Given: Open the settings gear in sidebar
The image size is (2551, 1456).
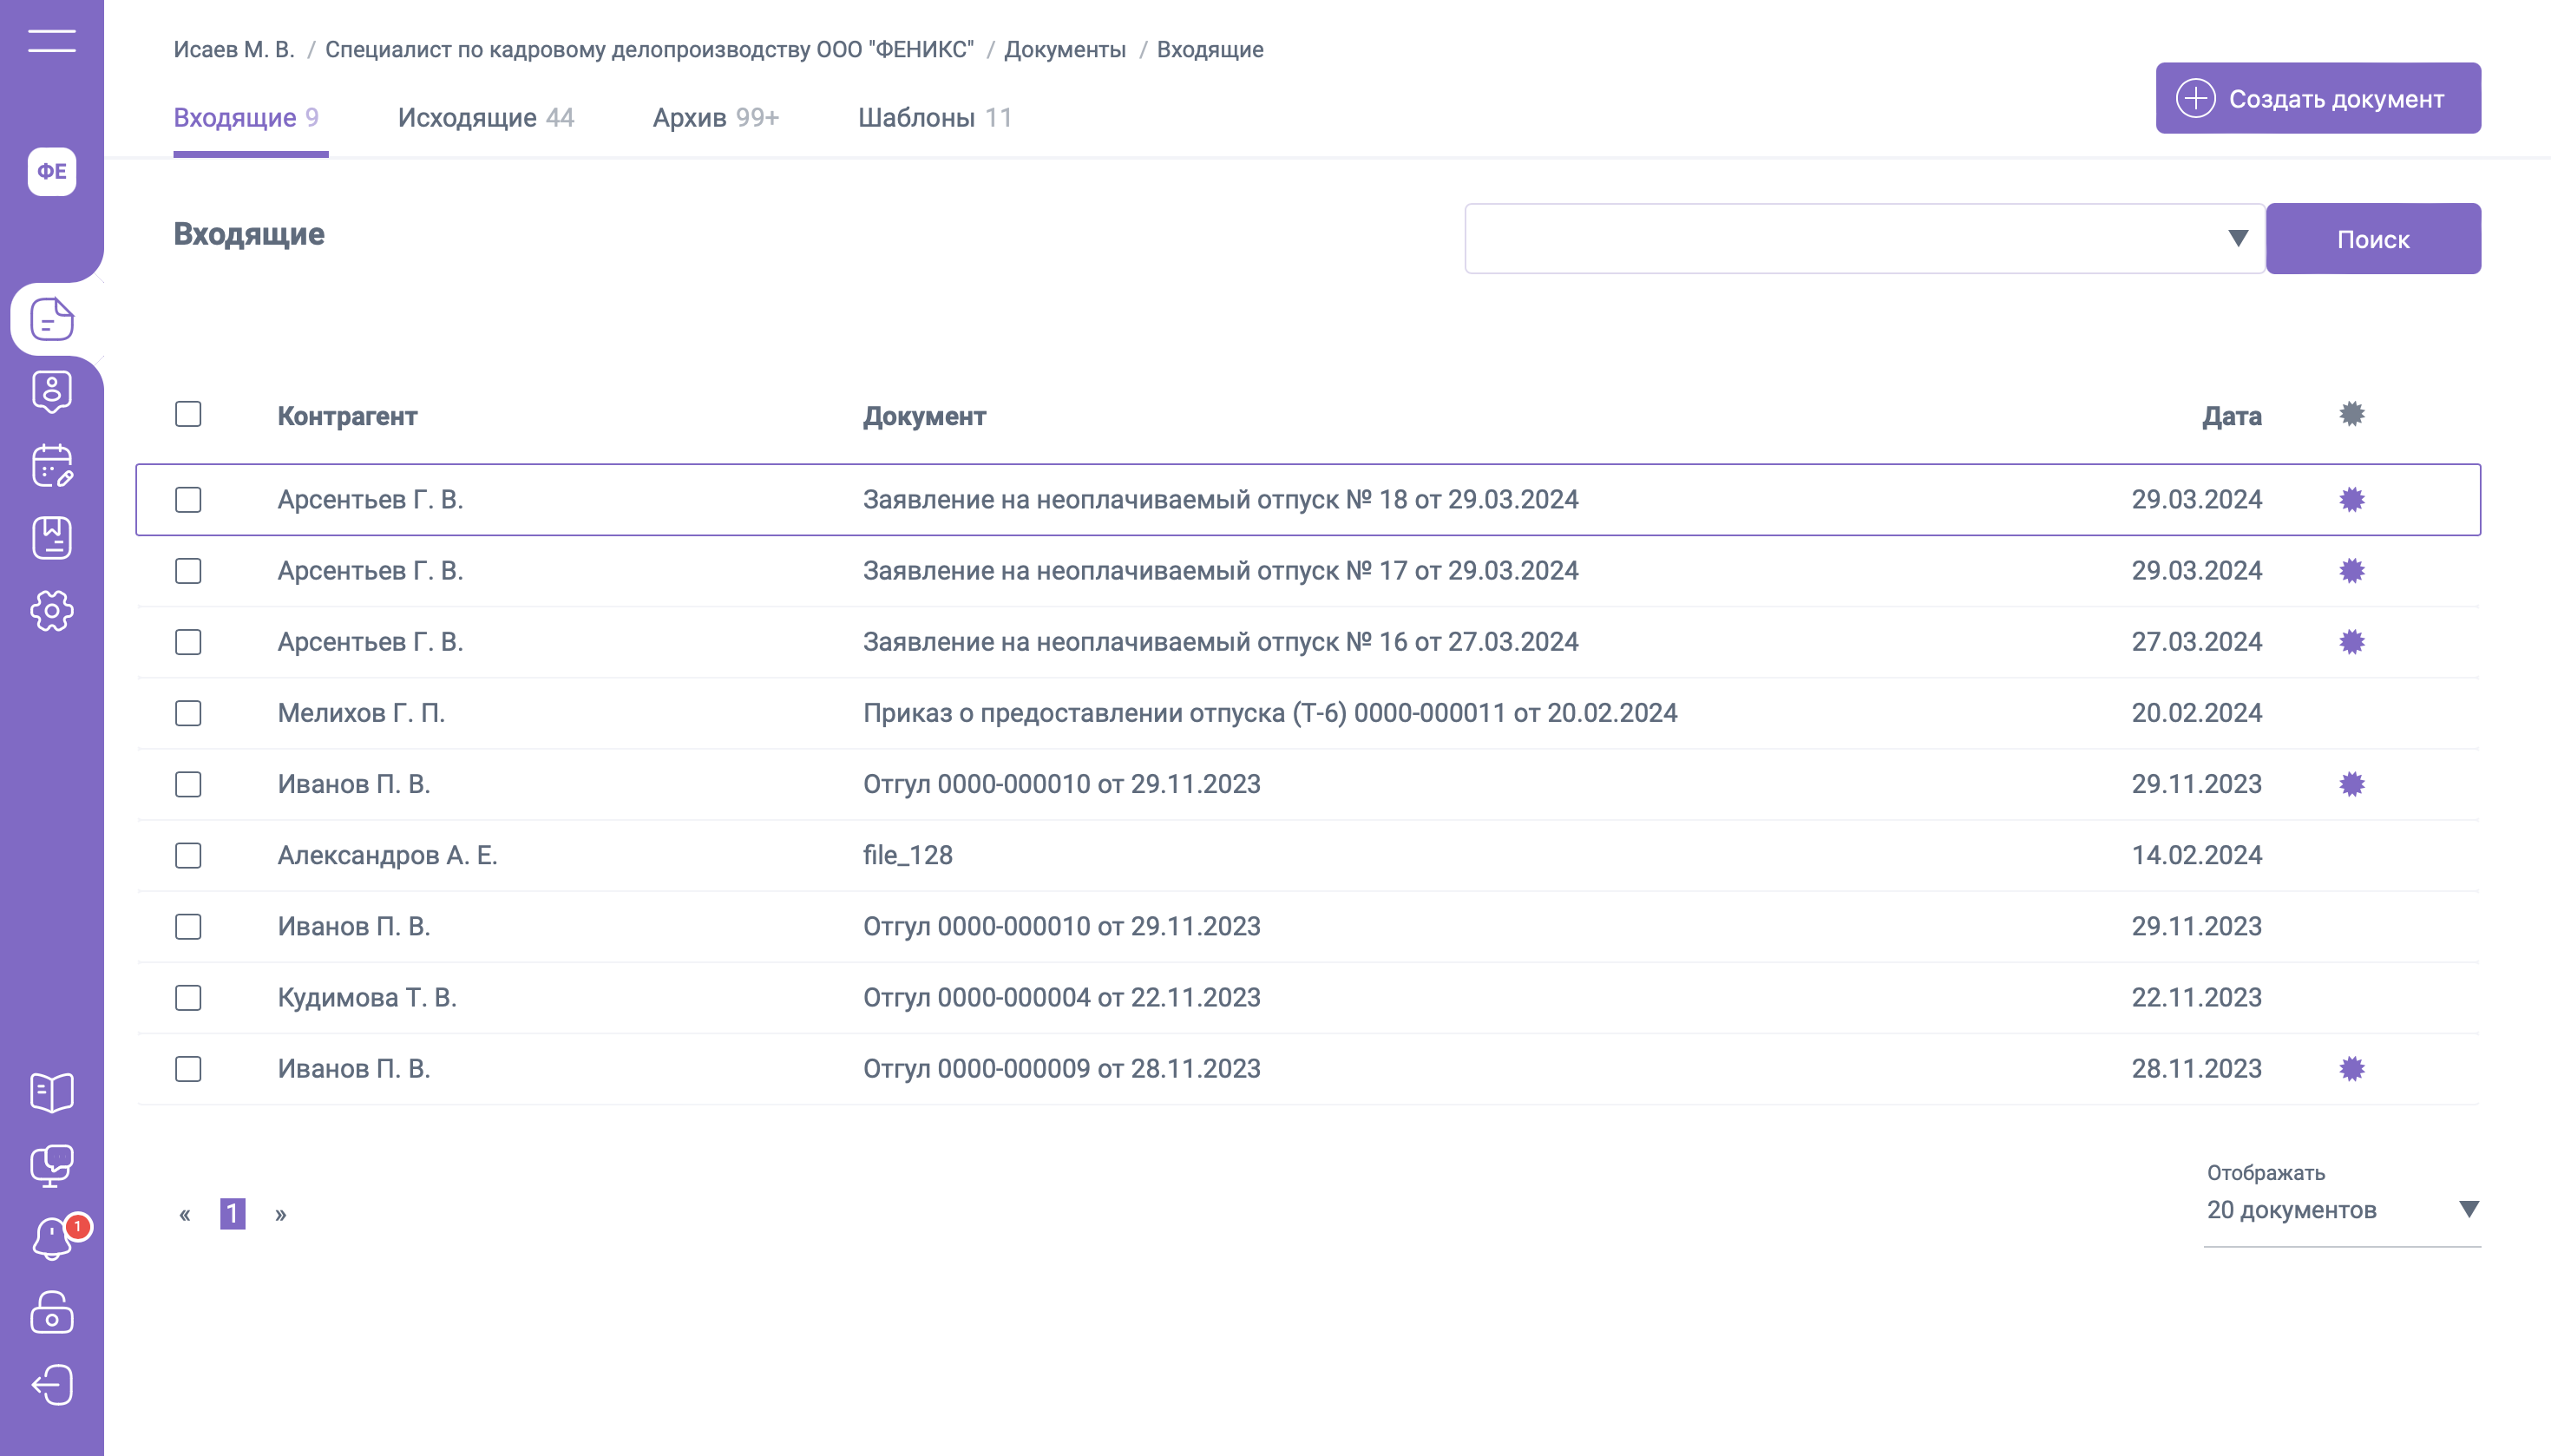Looking at the screenshot, I should point(52,611).
